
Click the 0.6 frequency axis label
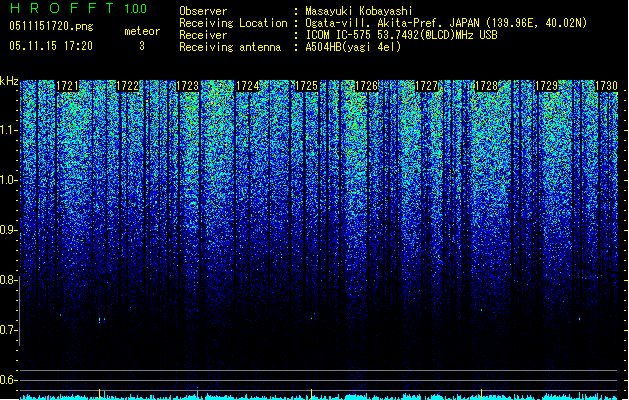click(9, 380)
